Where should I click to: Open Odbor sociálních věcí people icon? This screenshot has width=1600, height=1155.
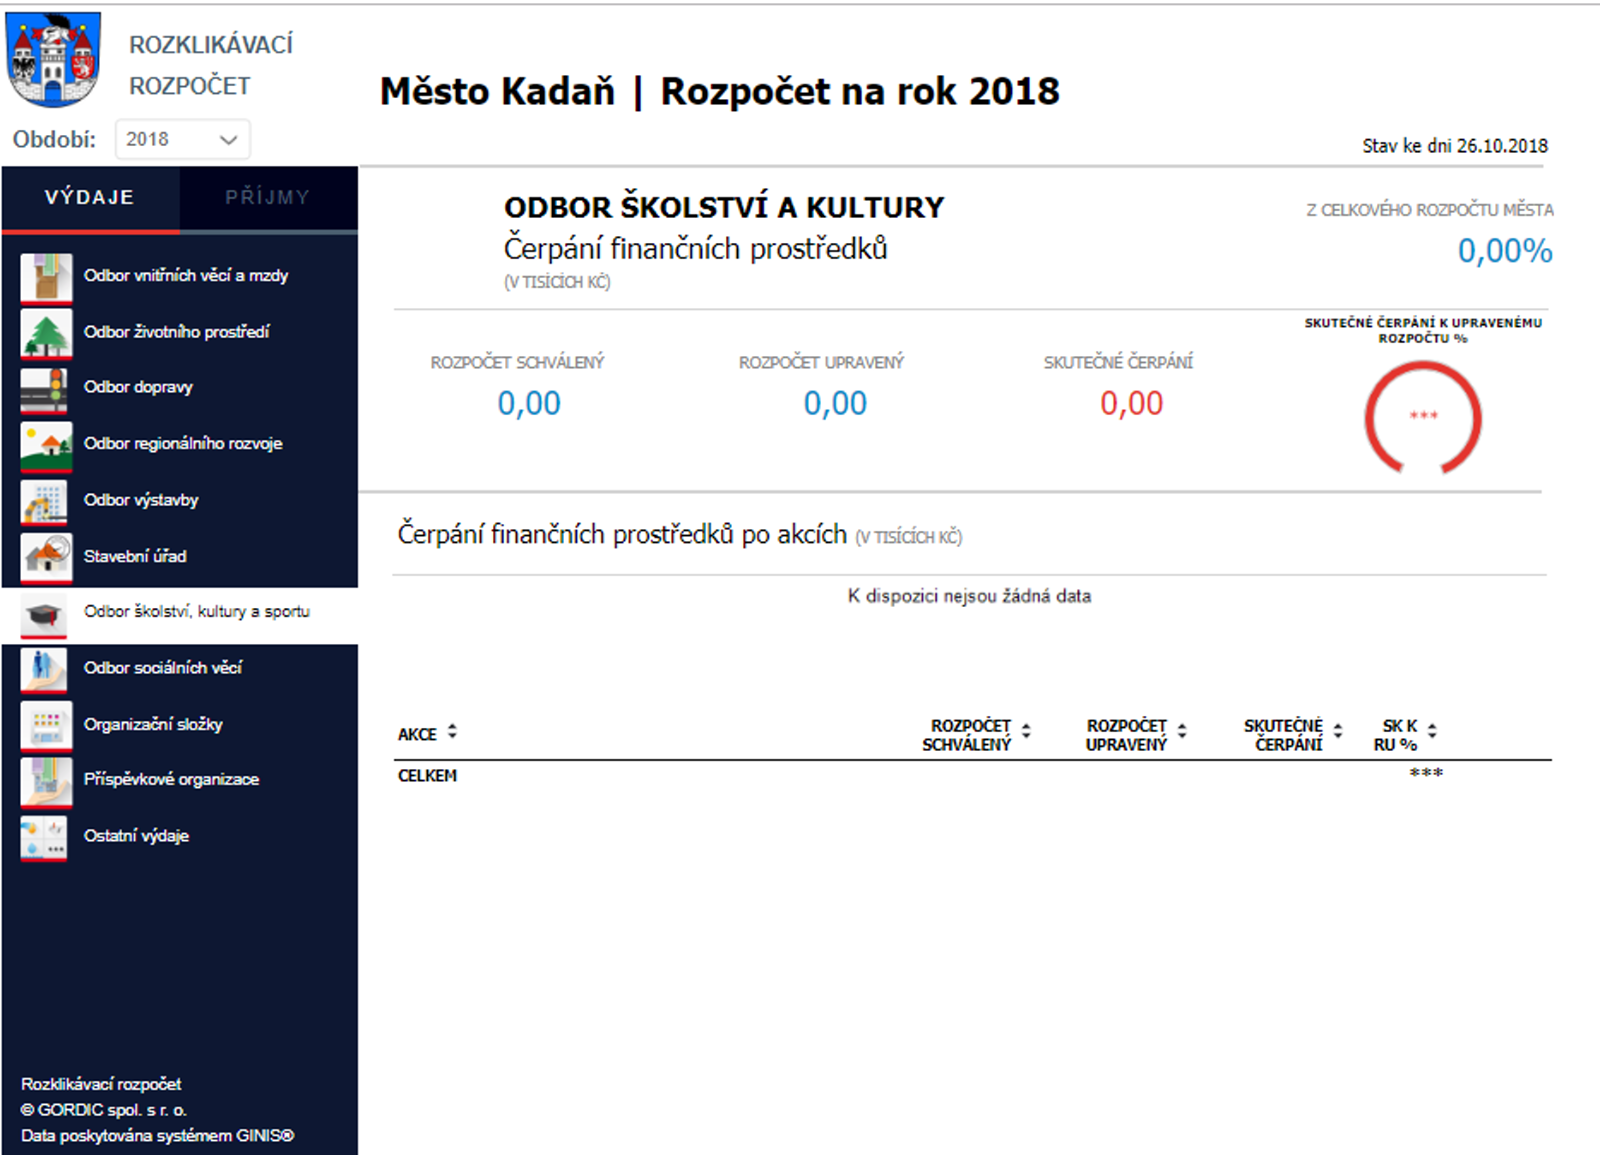46,669
